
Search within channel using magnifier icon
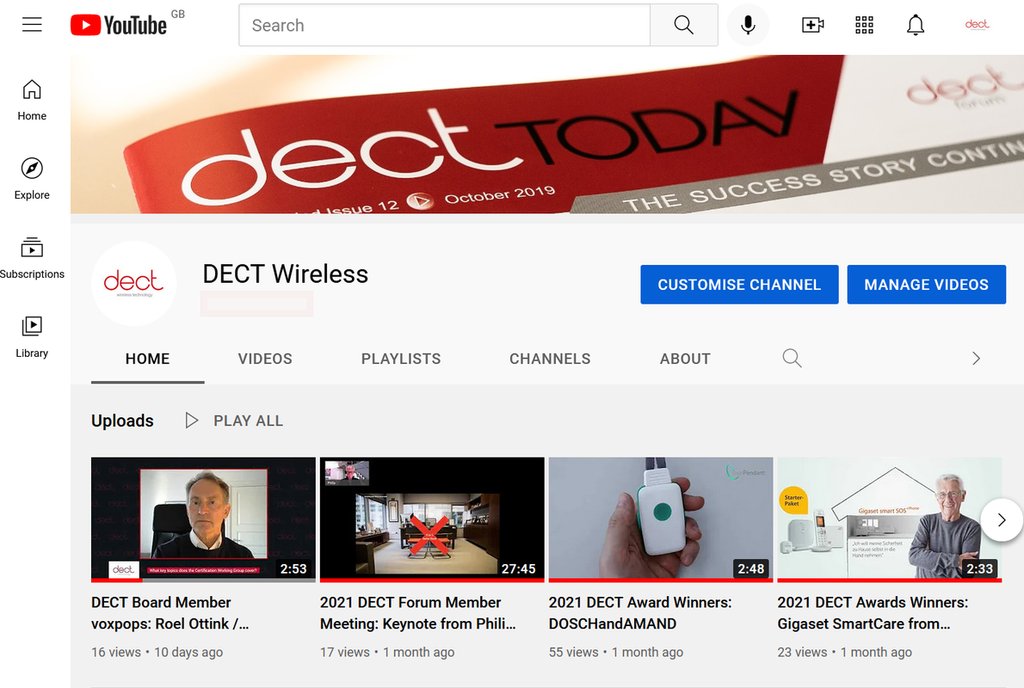[x=792, y=358]
